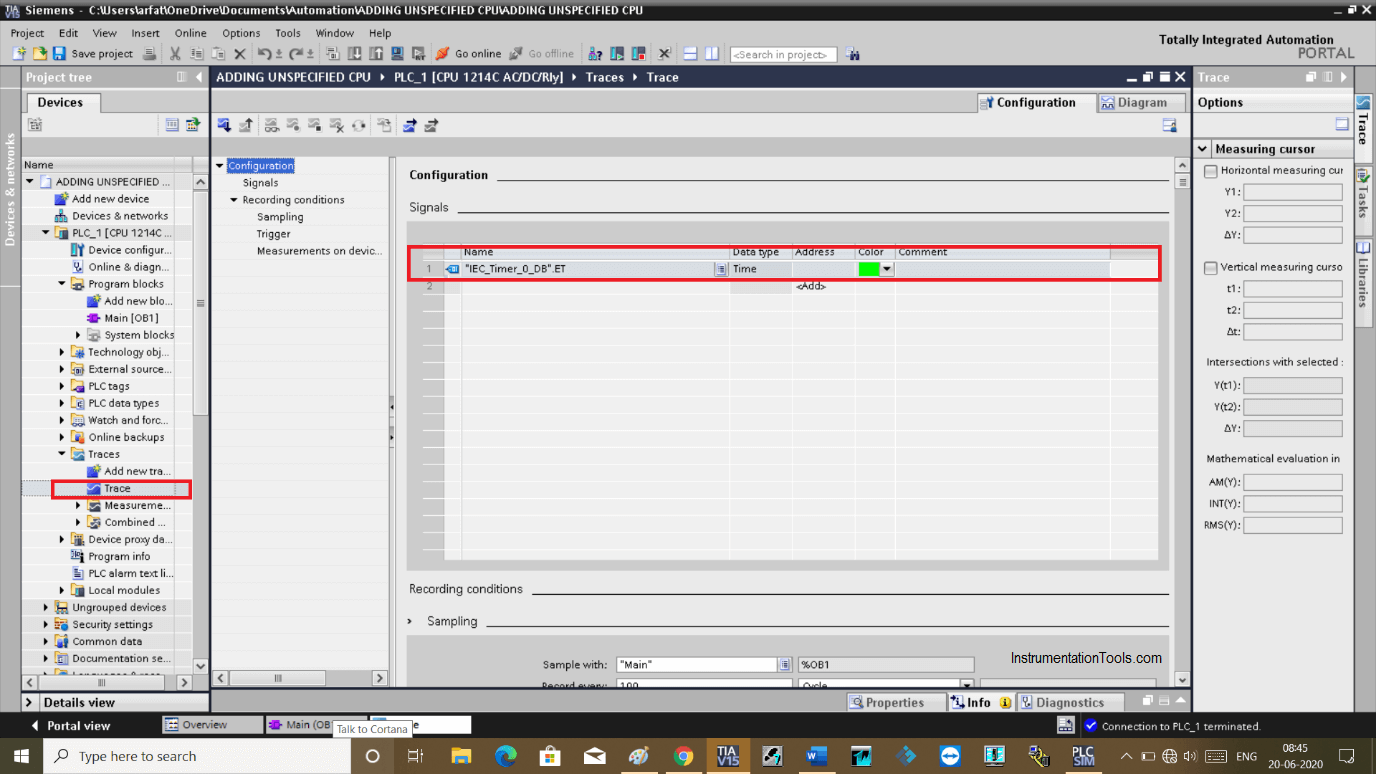Toggle Vertical measuring cursor checkbox
Viewport: 1376px width, 774px height.
[1211, 268]
